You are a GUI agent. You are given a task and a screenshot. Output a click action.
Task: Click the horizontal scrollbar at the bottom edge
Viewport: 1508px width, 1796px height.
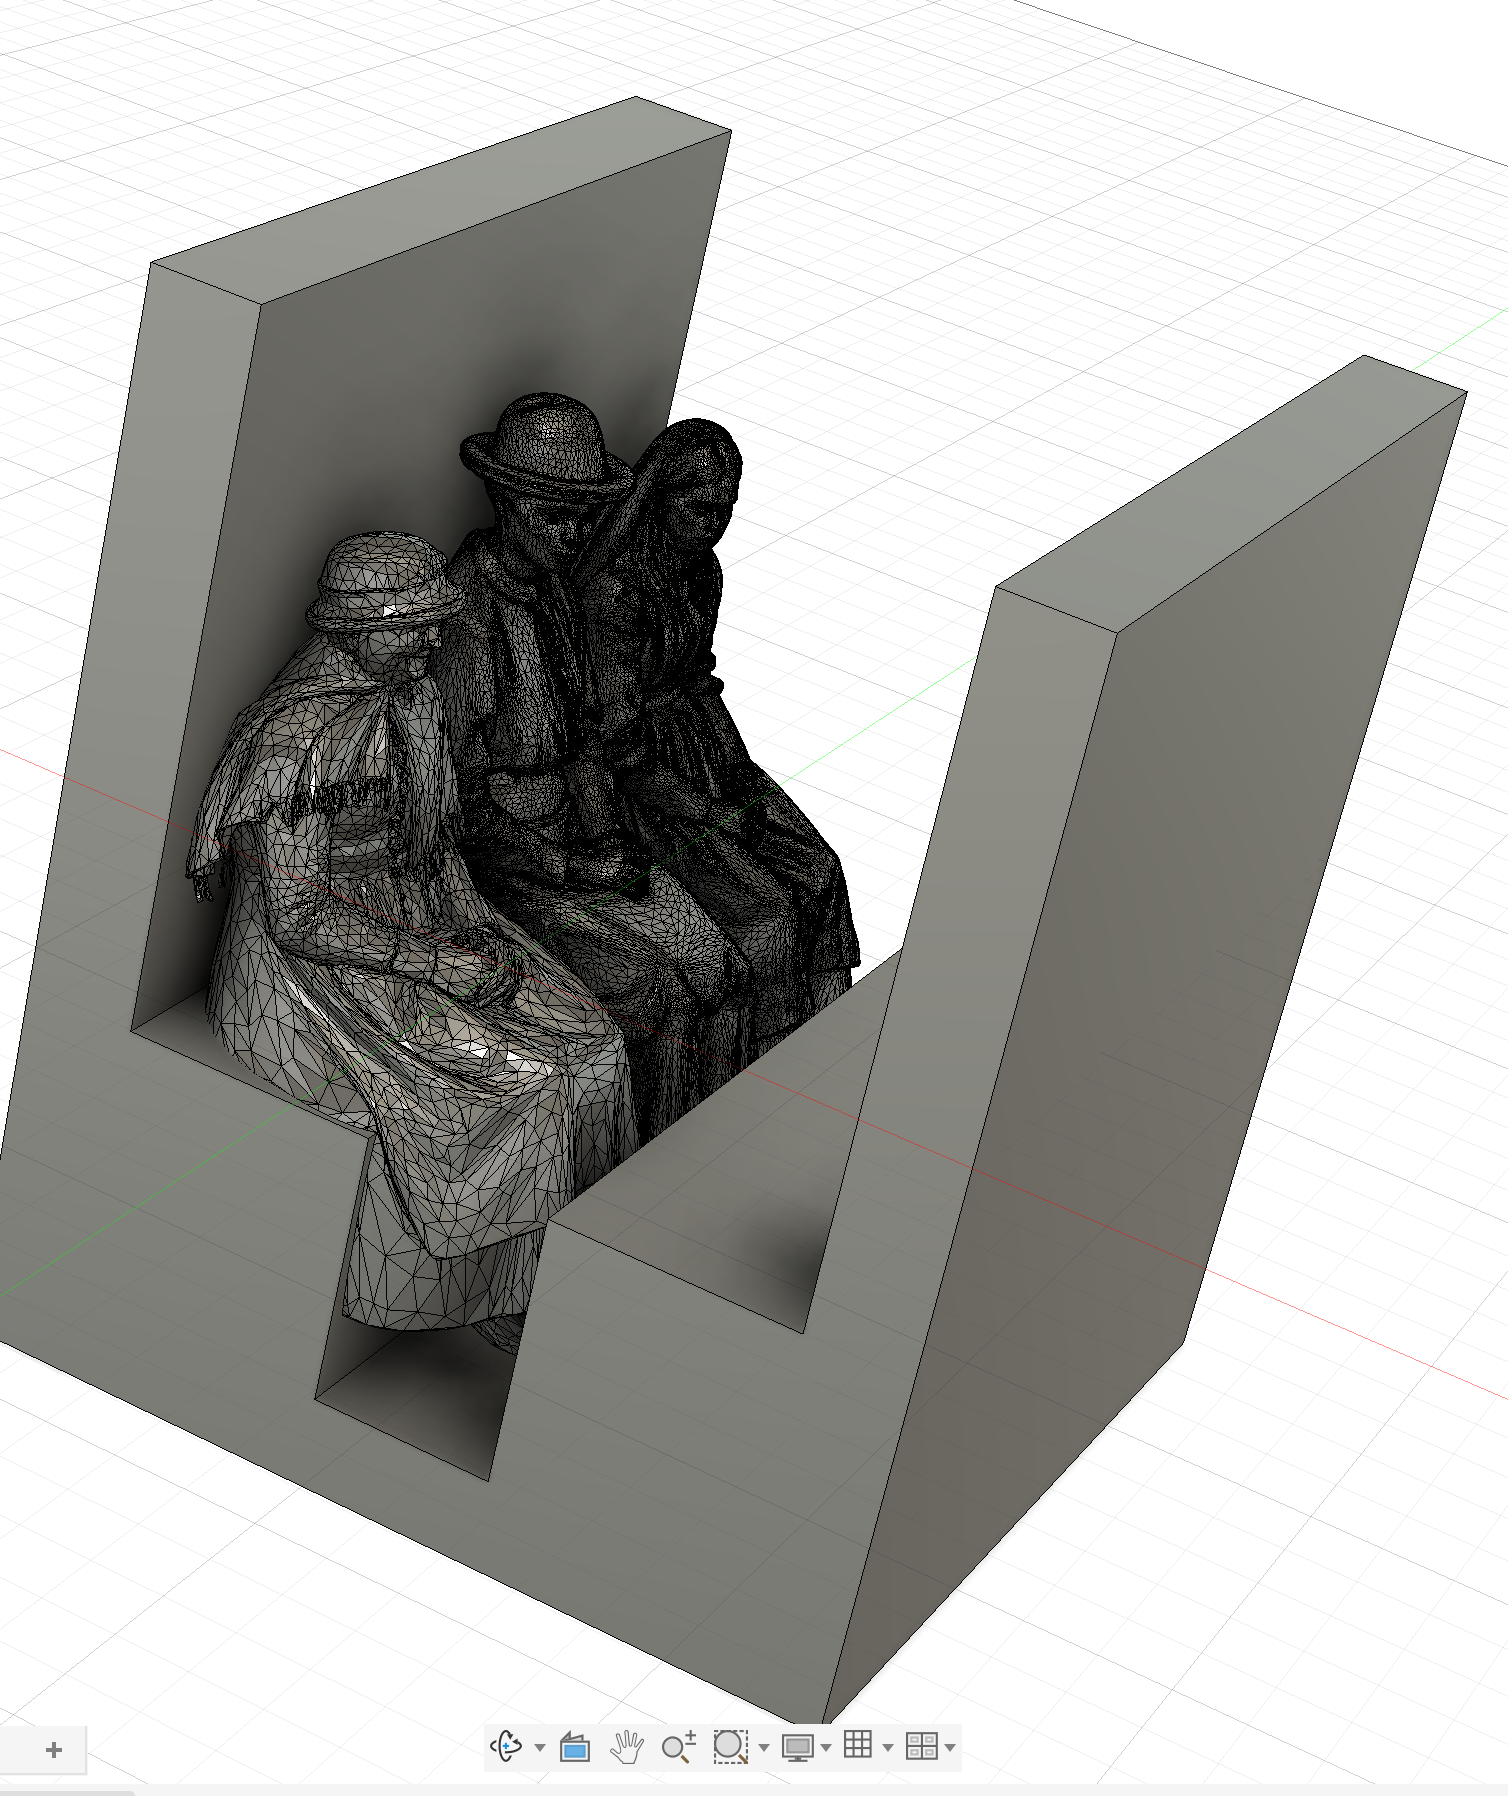point(66,1792)
